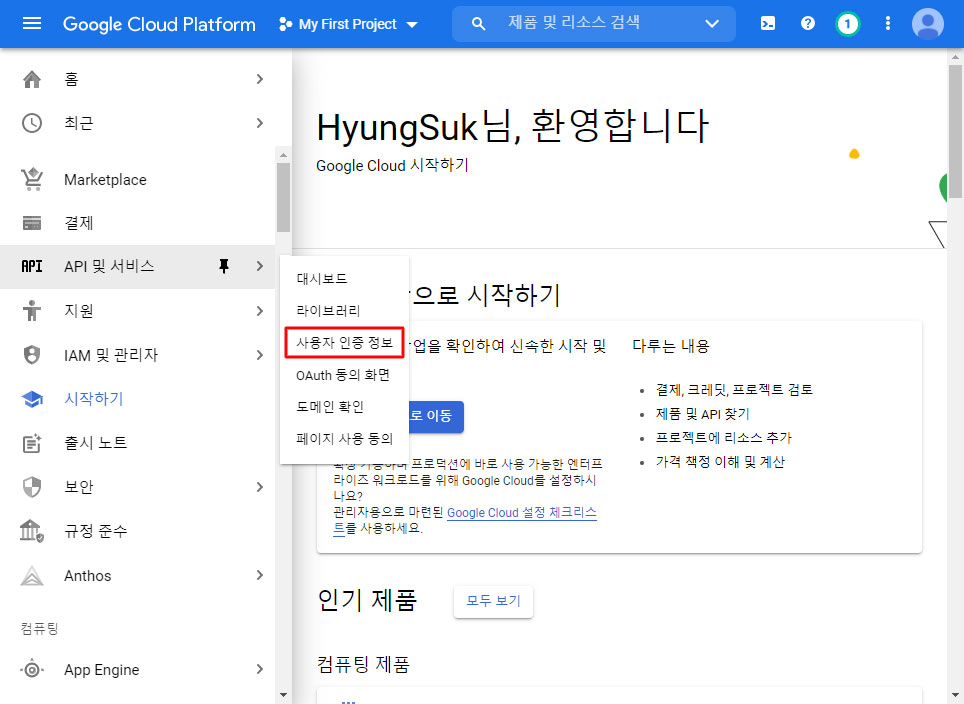Expand the search bar dropdown arrow
The height and width of the screenshot is (704, 964).
pyautogui.click(x=712, y=24)
